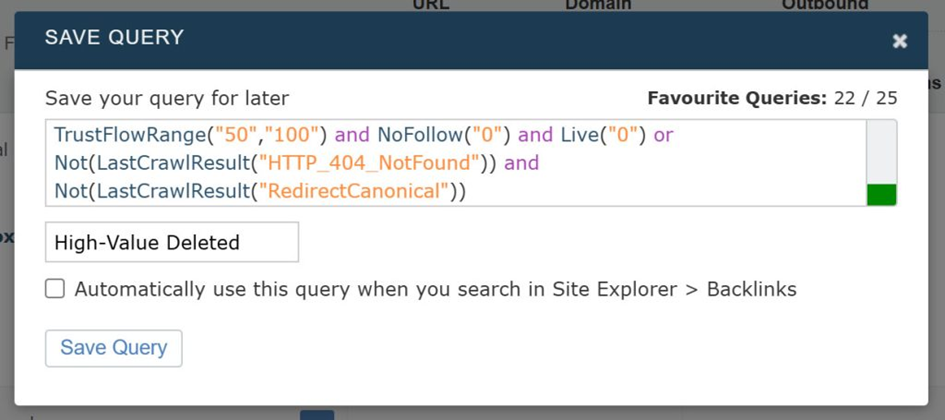Image resolution: width=945 pixels, height=420 pixels.
Task: Close the Save Query dialog
Action: click(899, 41)
